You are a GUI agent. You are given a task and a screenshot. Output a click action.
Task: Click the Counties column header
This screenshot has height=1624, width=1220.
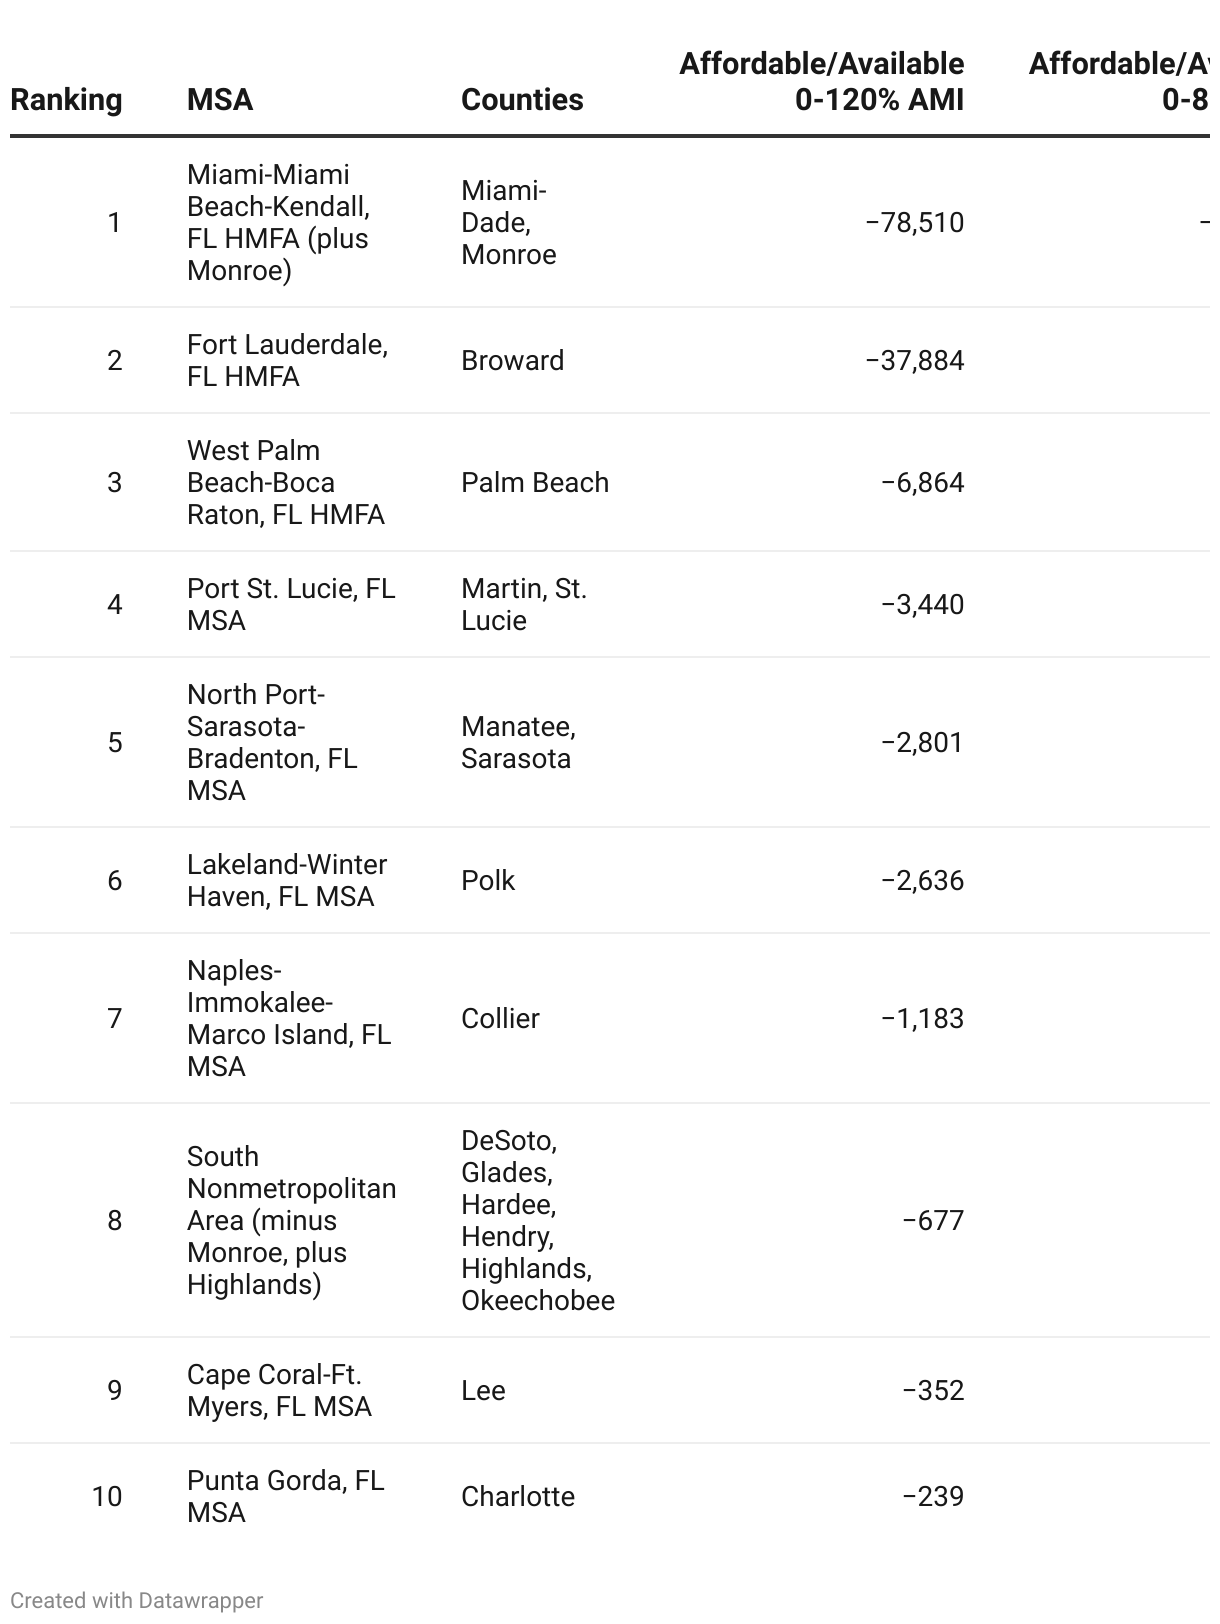click(x=522, y=100)
